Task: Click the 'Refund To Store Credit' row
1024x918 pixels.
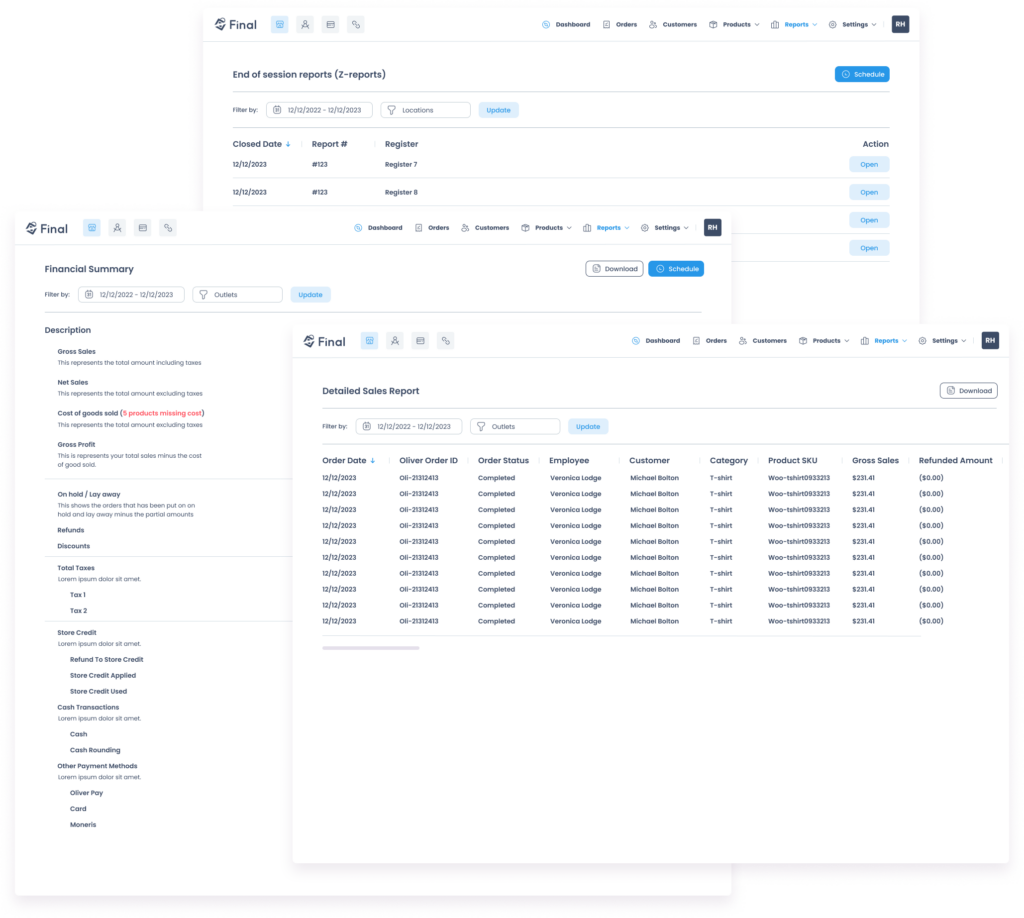Action: pos(106,660)
